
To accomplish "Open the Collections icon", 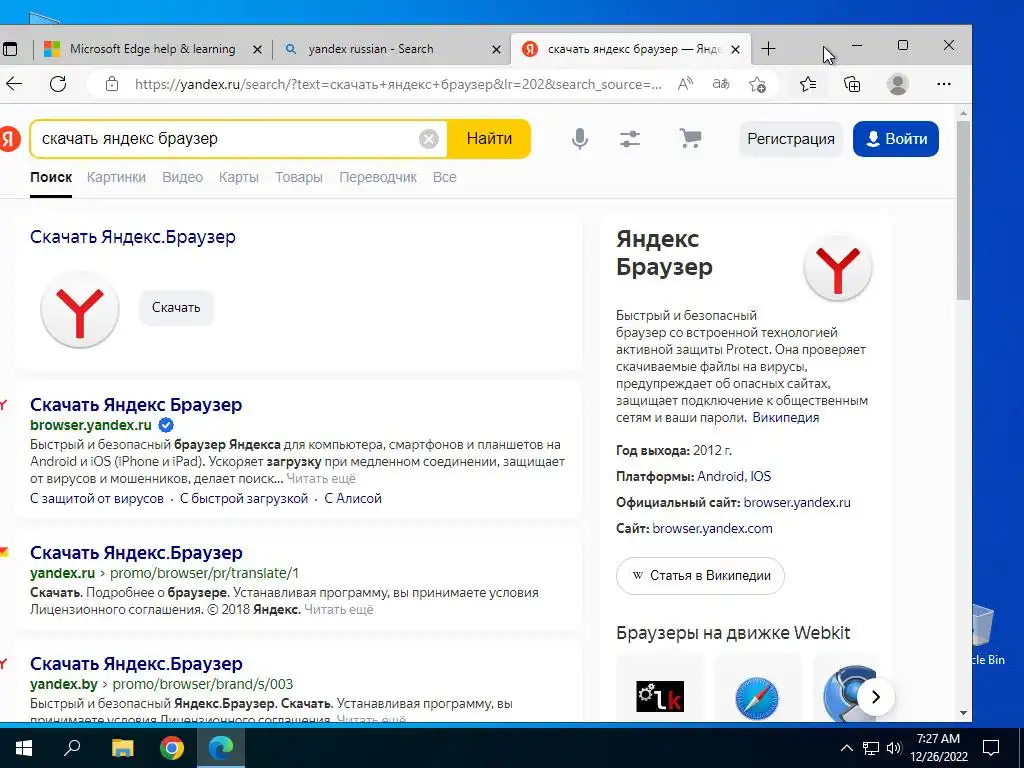I will [852, 84].
